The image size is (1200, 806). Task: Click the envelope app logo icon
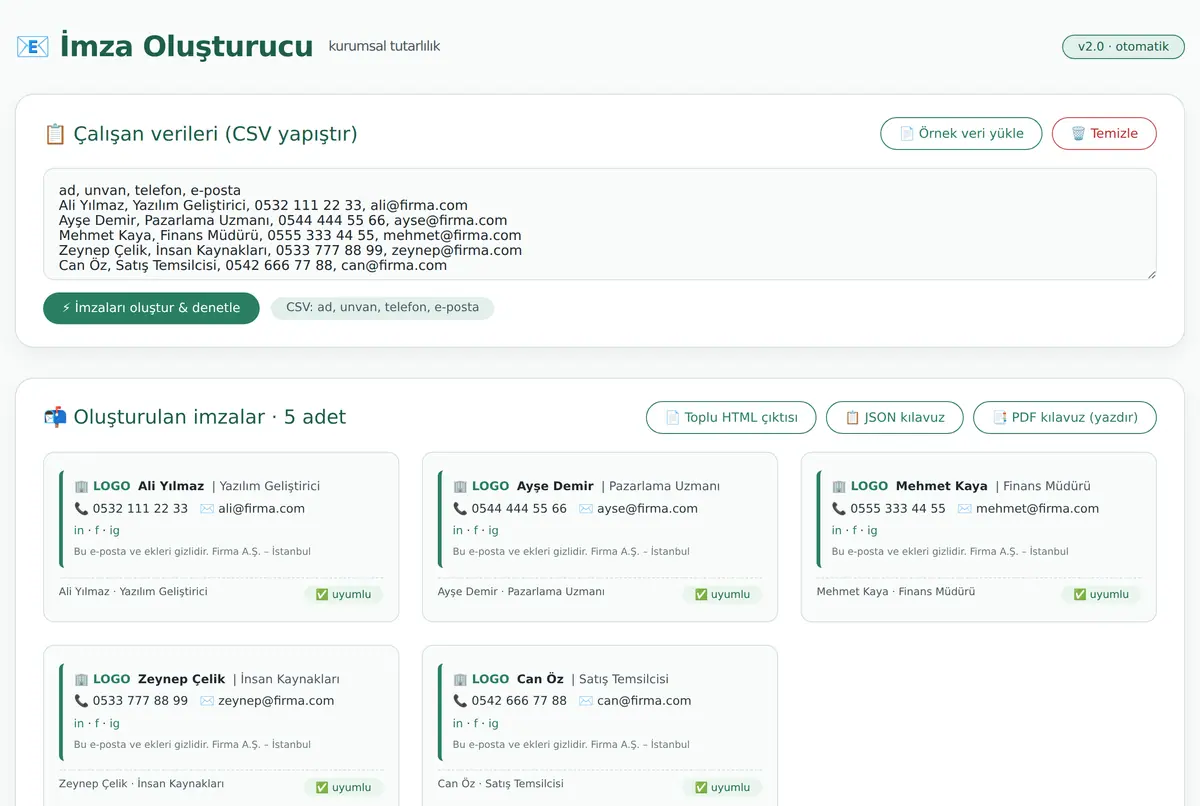tap(32, 46)
